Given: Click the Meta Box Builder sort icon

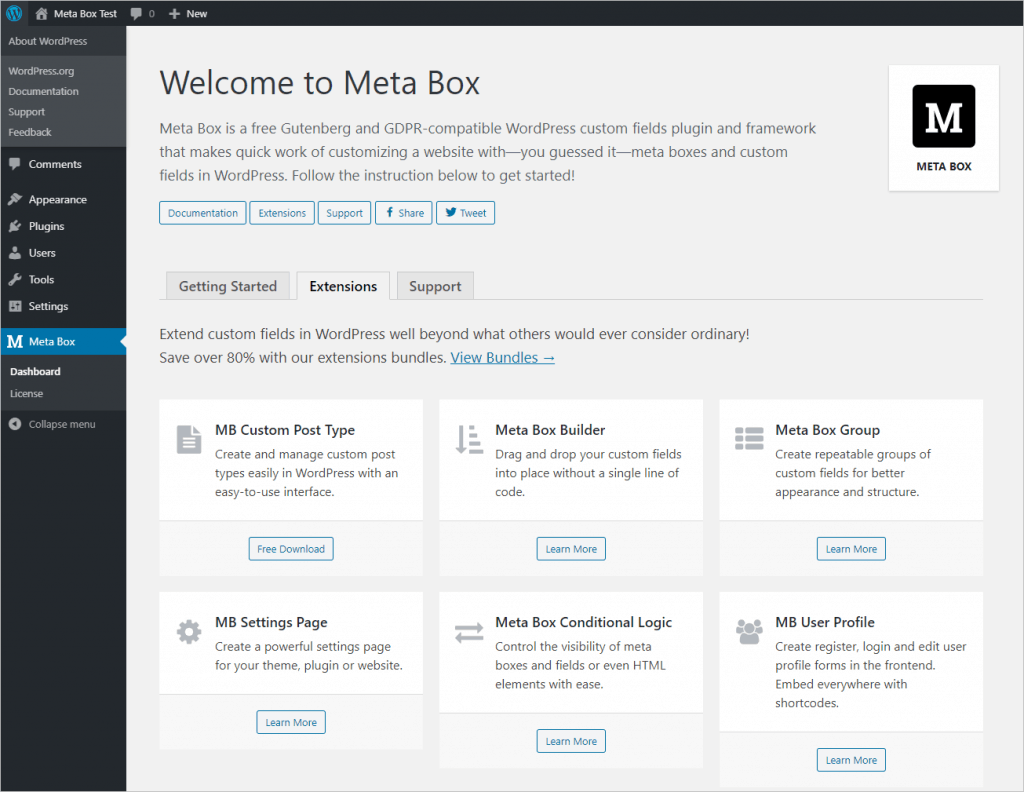Looking at the screenshot, I should 469,439.
